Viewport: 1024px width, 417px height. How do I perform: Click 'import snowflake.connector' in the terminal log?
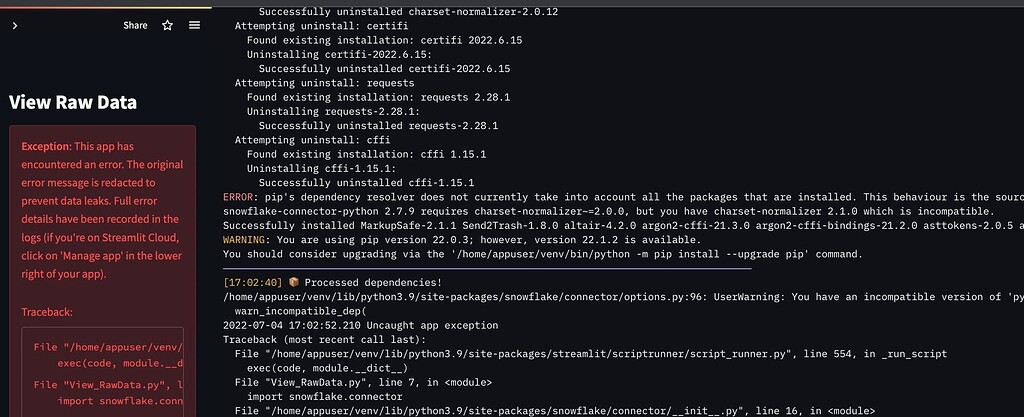tap(325, 397)
